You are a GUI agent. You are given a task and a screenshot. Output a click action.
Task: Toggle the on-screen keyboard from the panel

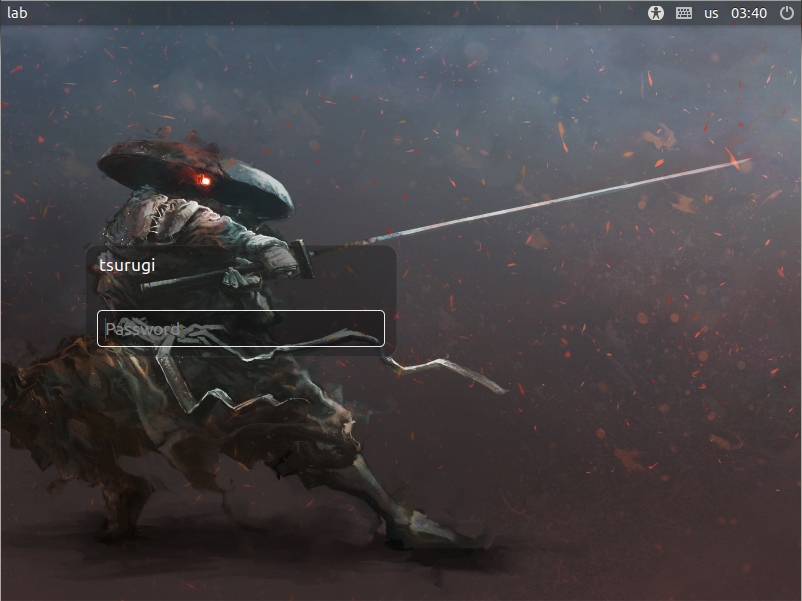point(684,13)
